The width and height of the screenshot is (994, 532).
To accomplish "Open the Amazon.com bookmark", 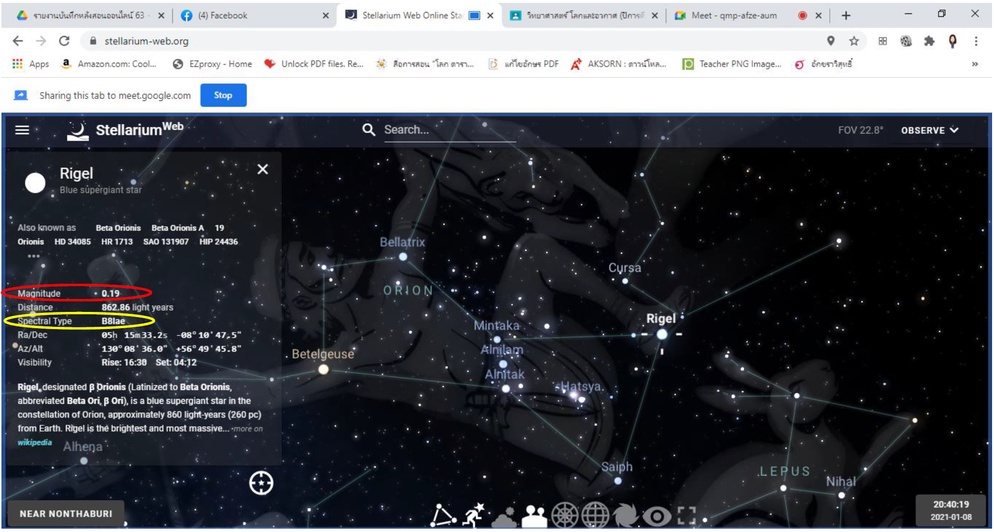I will (x=110, y=64).
